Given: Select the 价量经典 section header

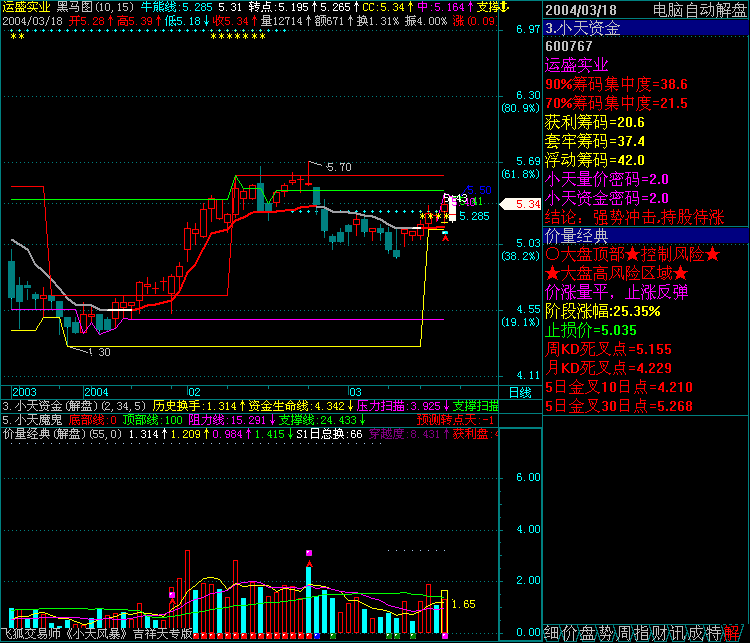Looking at the screenshot, I should [x=576, y=236].
